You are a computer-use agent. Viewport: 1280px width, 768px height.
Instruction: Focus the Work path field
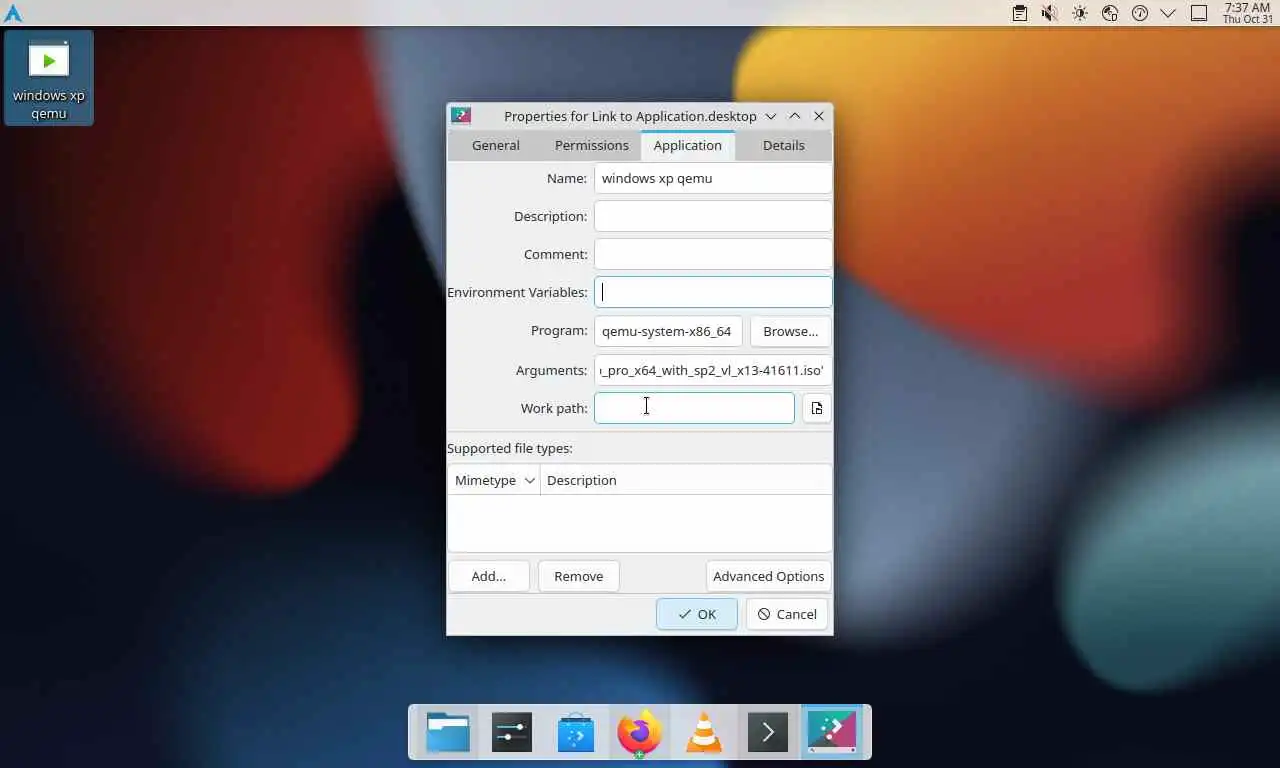(x=694, y=408)
